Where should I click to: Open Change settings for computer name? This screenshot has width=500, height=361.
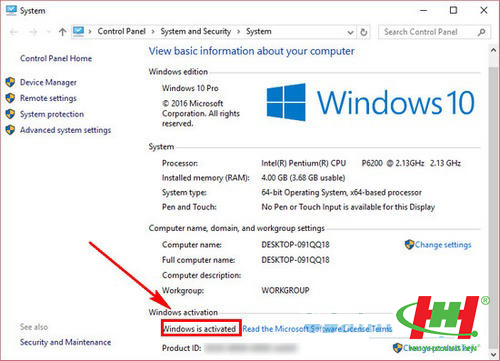(443, 245)
